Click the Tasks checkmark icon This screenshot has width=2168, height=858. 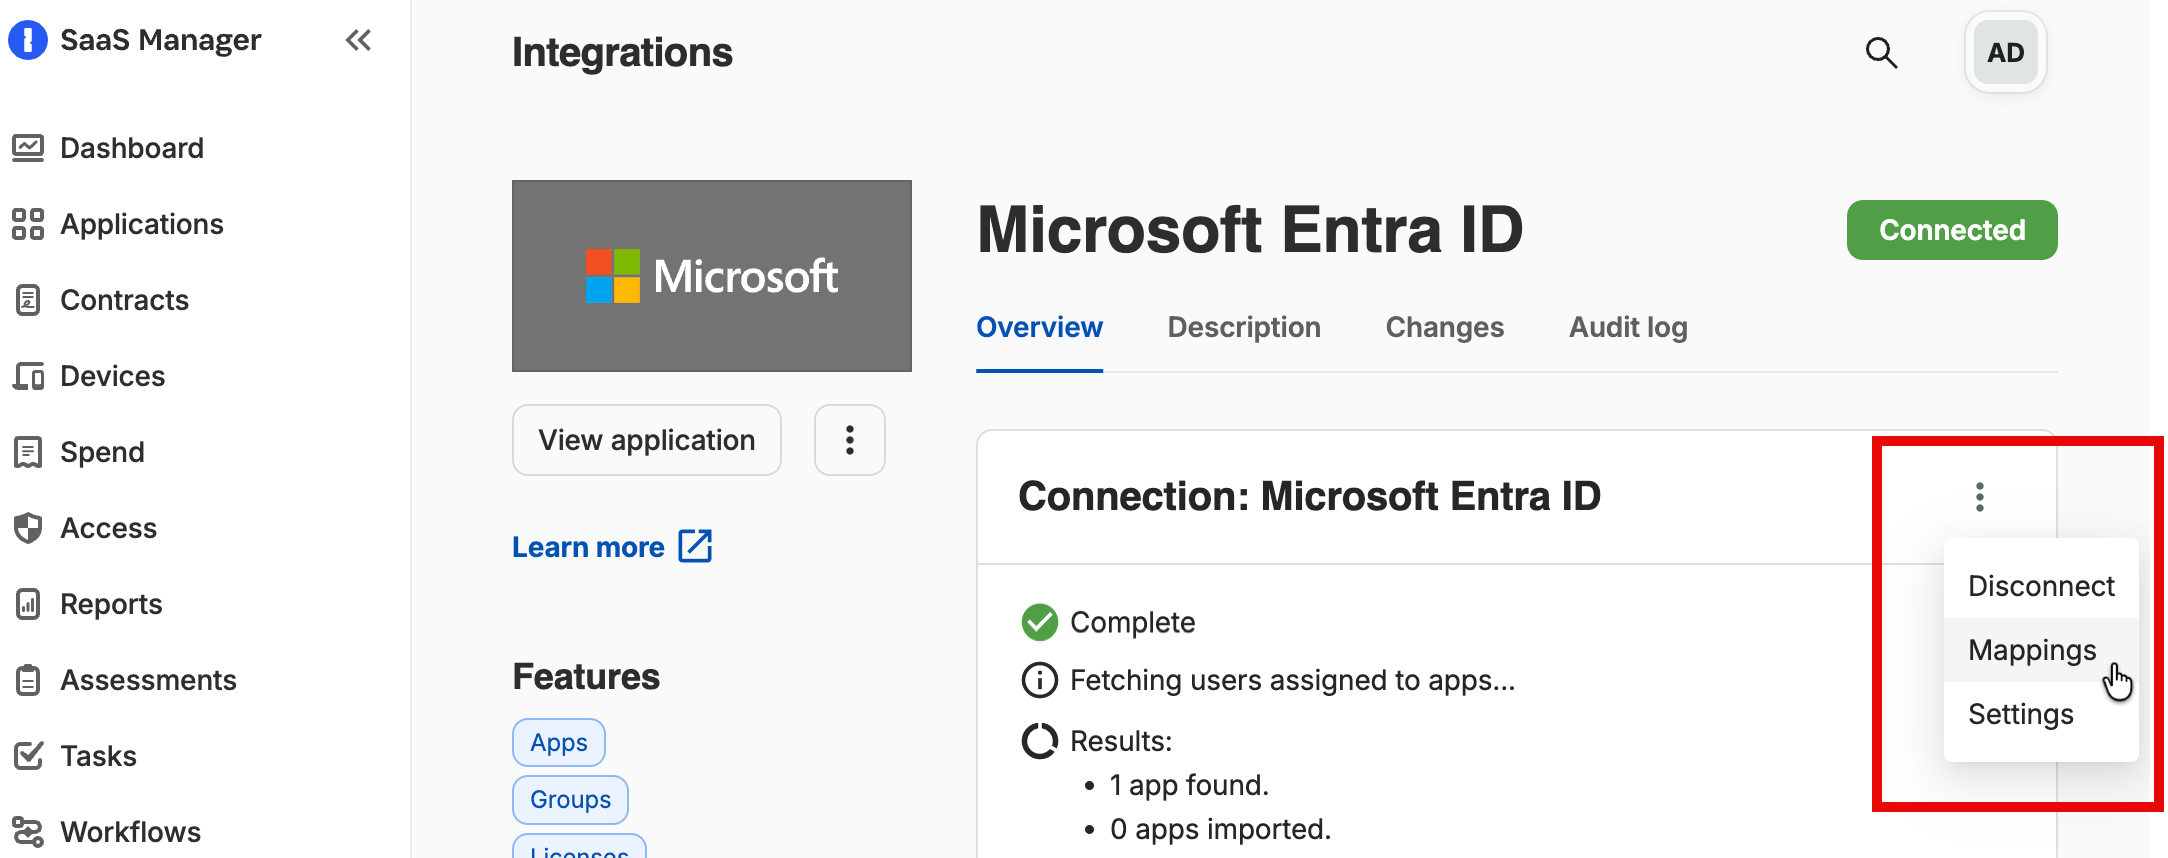(x=28, y=756)
